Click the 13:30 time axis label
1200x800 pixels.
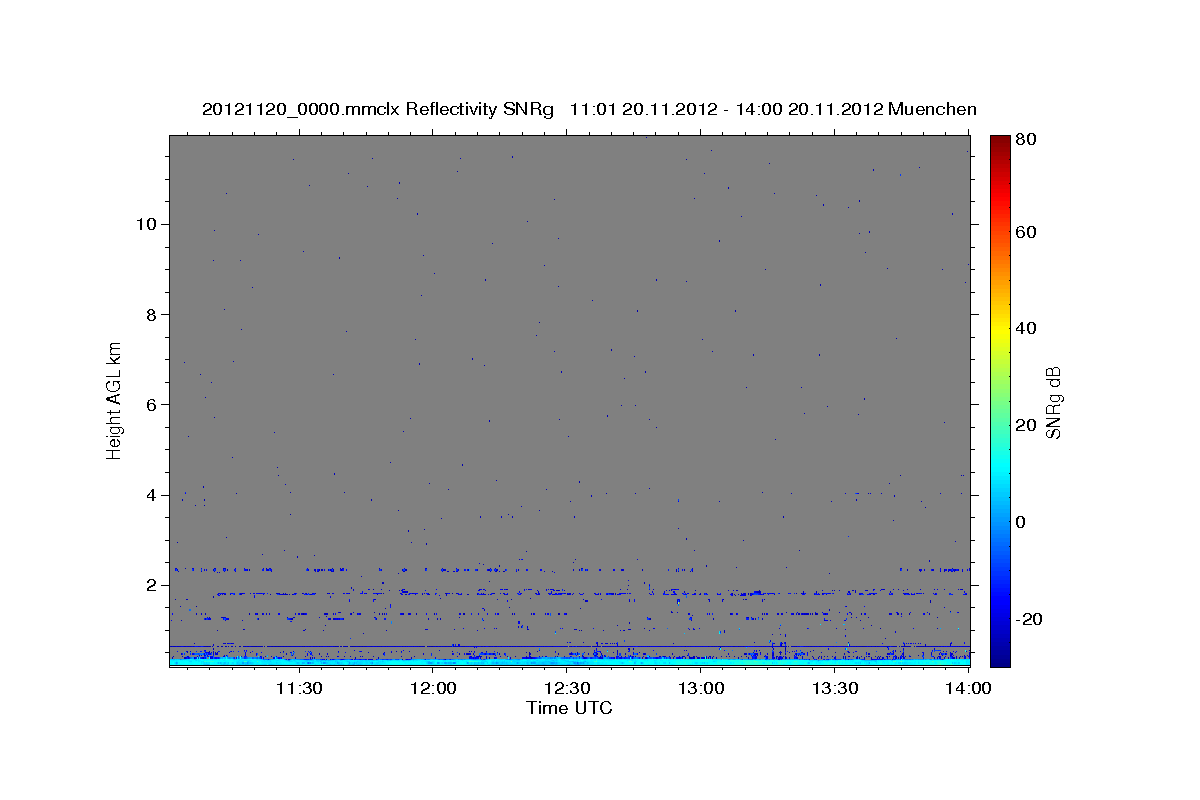click(x=835, y=688)
